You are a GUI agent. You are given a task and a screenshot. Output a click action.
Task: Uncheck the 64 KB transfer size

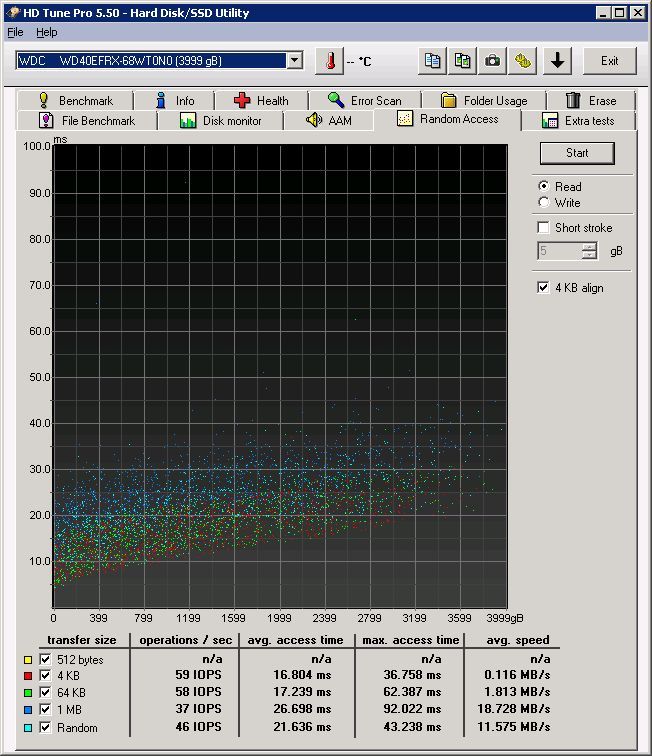[x=45, y=692]
